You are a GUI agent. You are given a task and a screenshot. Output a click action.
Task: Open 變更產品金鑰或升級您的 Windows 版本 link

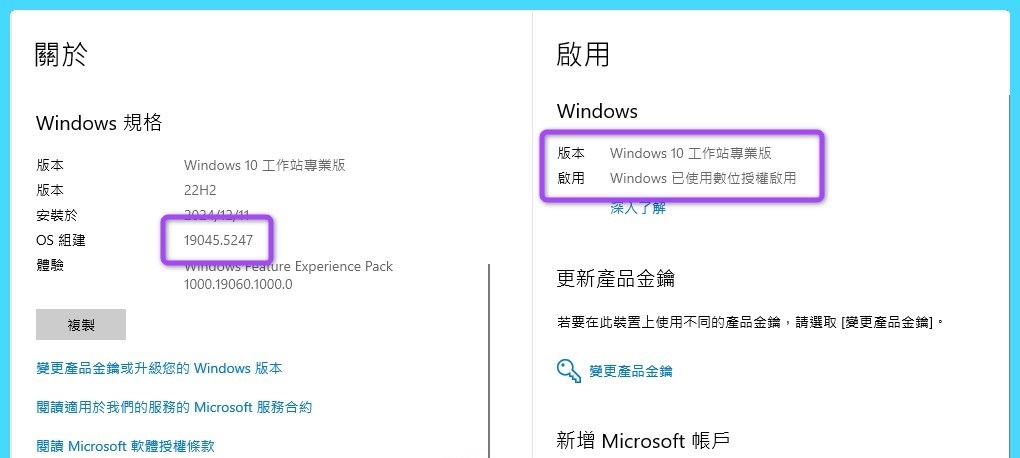pyautogui.click(x=159, y=368)
